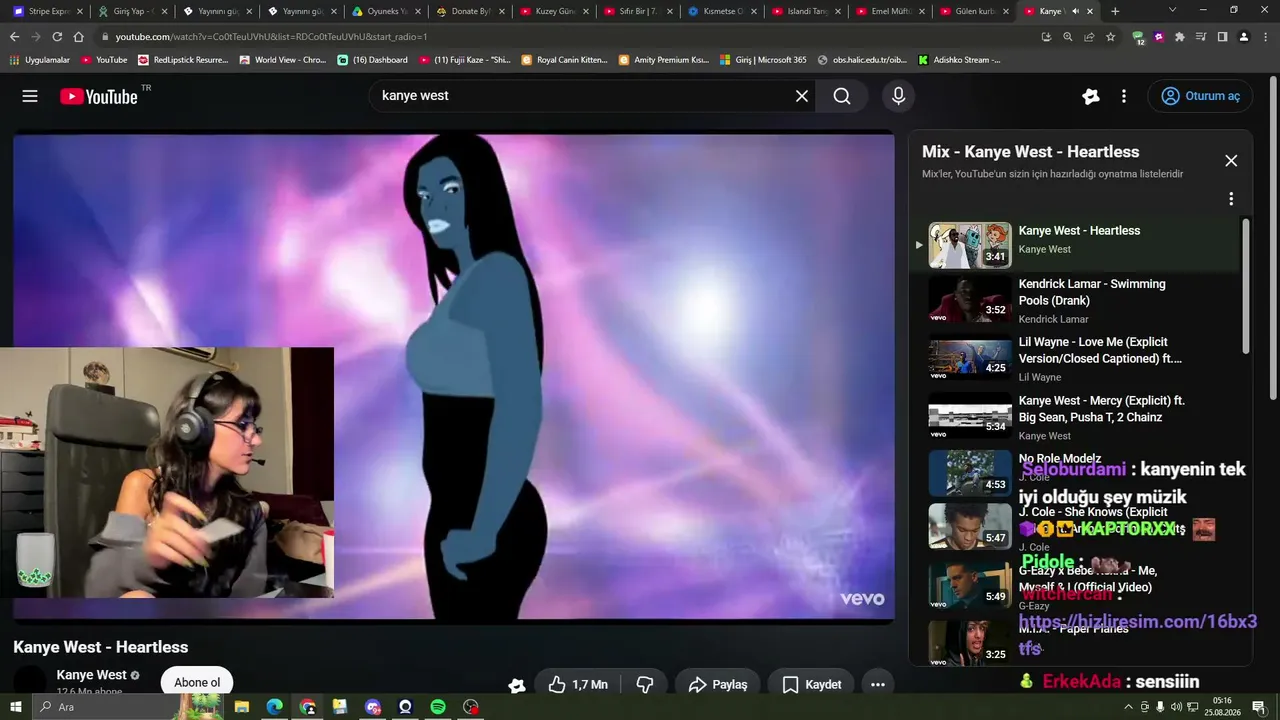Switch to the Kuzey Güney tab
Viewport: 1280px width, 720px height.
(555, 11)
